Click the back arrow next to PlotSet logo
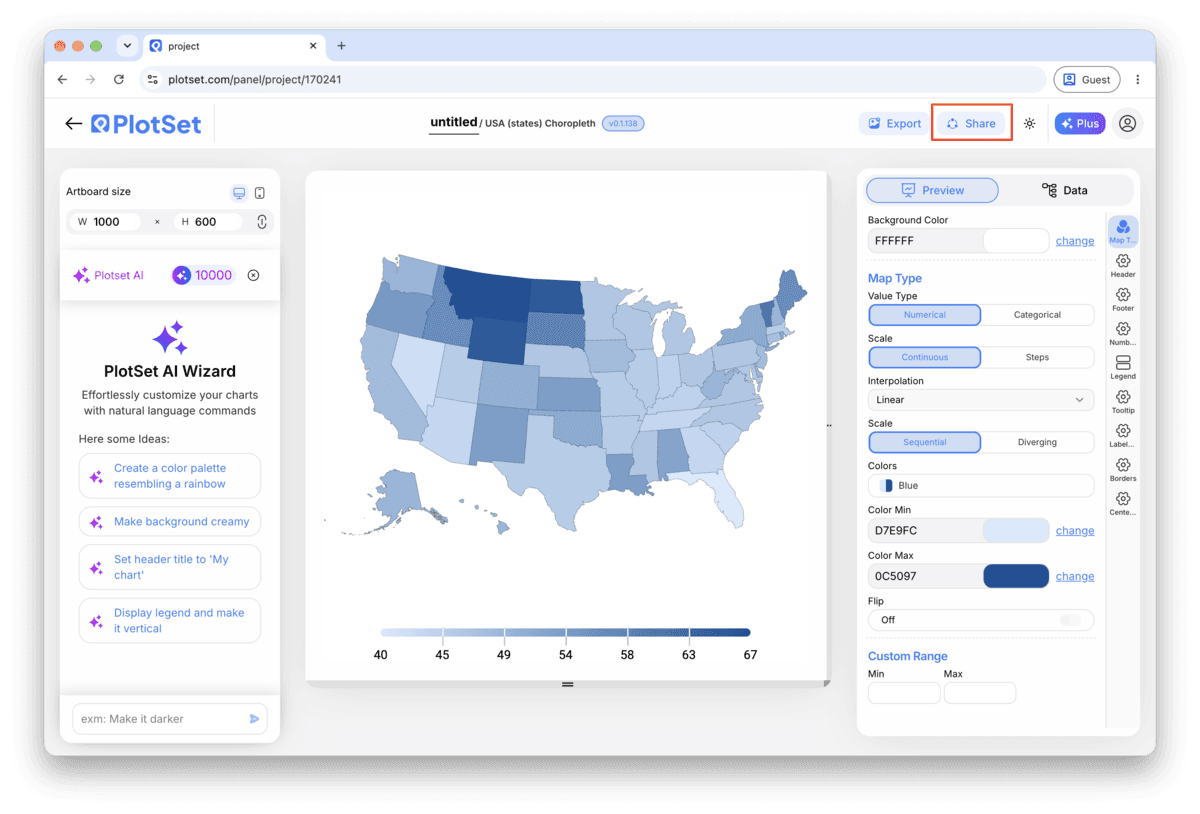 point(73,124)
